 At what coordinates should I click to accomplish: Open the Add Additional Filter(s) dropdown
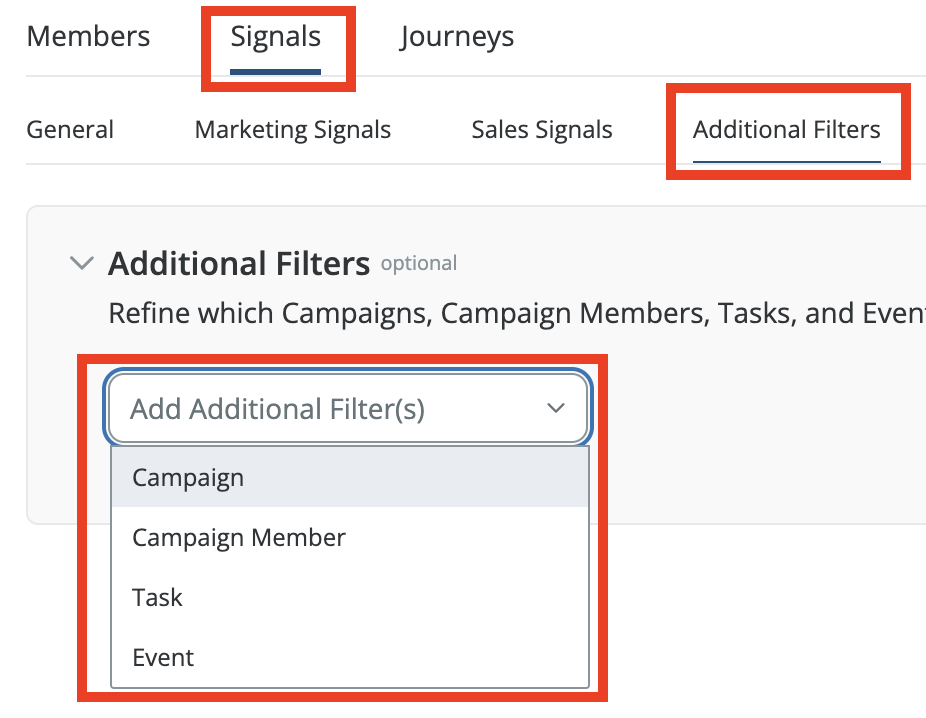click(330, 409)
